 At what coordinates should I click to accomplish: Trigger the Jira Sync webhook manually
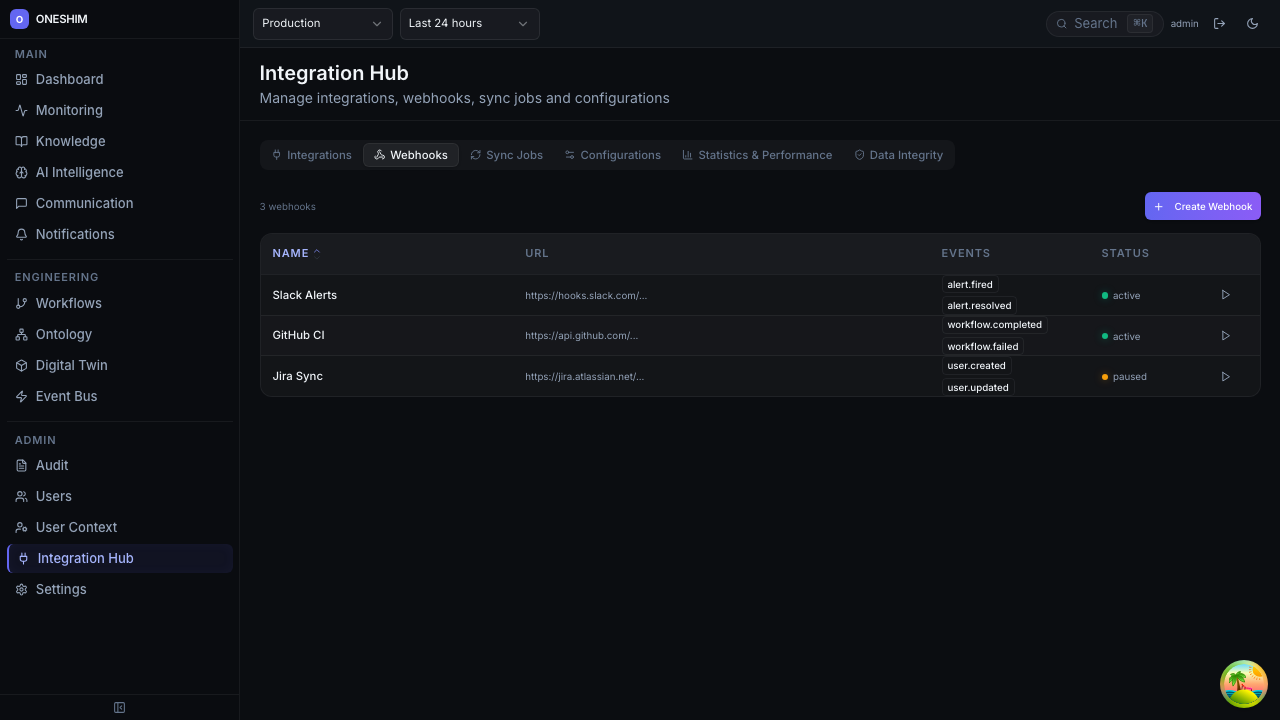coord(1225,376)
